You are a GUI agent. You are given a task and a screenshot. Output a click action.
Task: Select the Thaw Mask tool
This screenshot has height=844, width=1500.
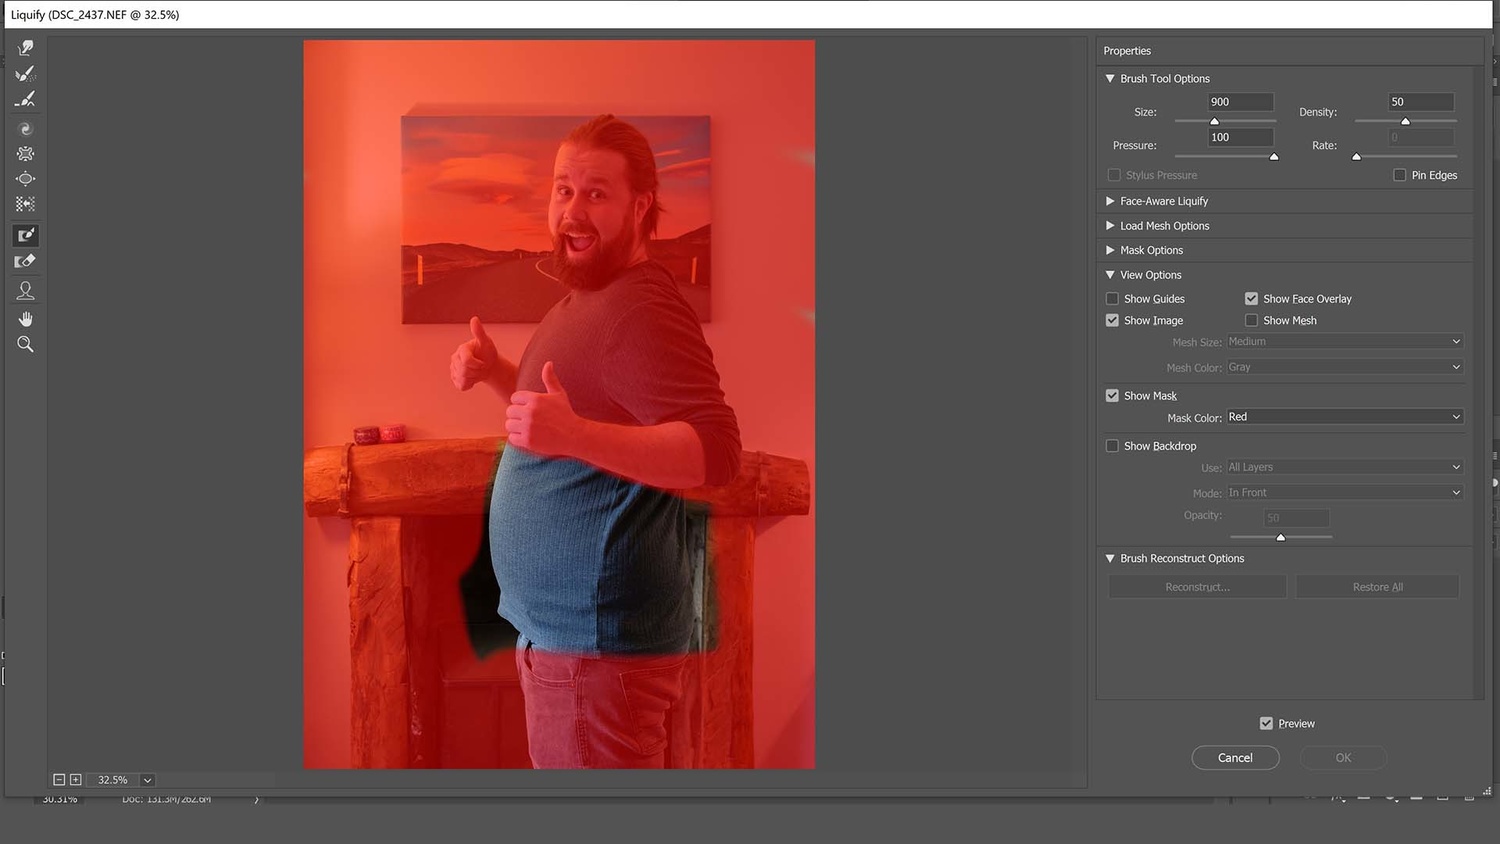point(25,261)
